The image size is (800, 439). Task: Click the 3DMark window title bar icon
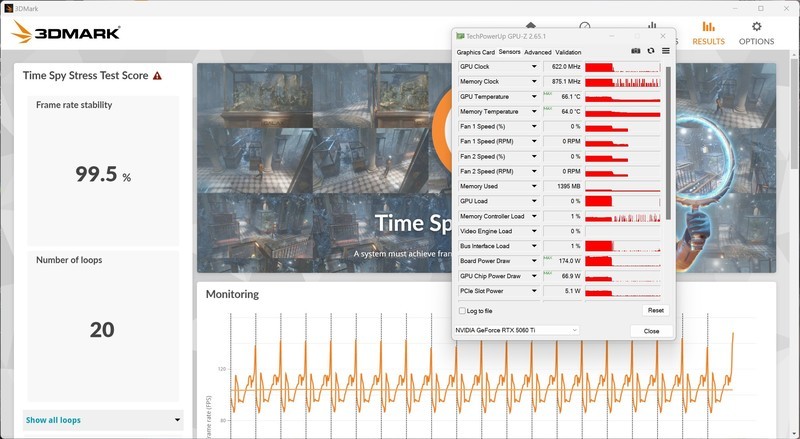tap(8, 8)
